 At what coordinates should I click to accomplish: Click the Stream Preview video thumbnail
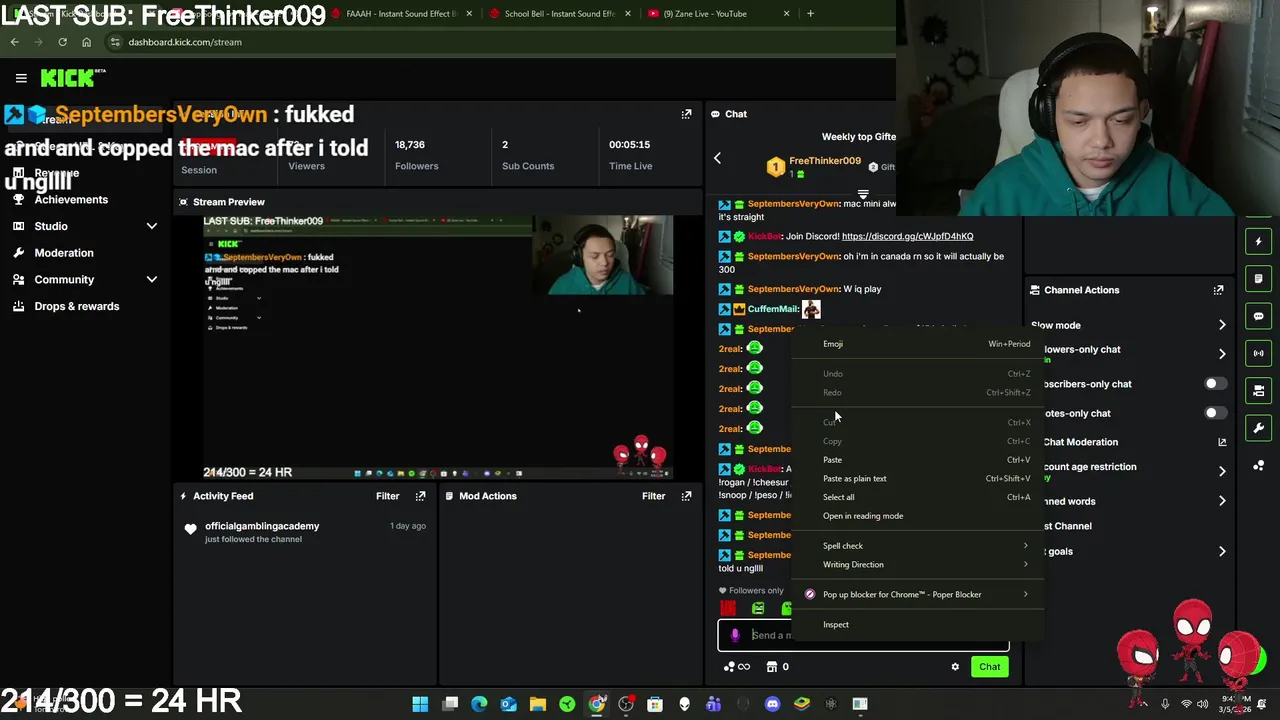pyautogui.click(x=438, y=347)
